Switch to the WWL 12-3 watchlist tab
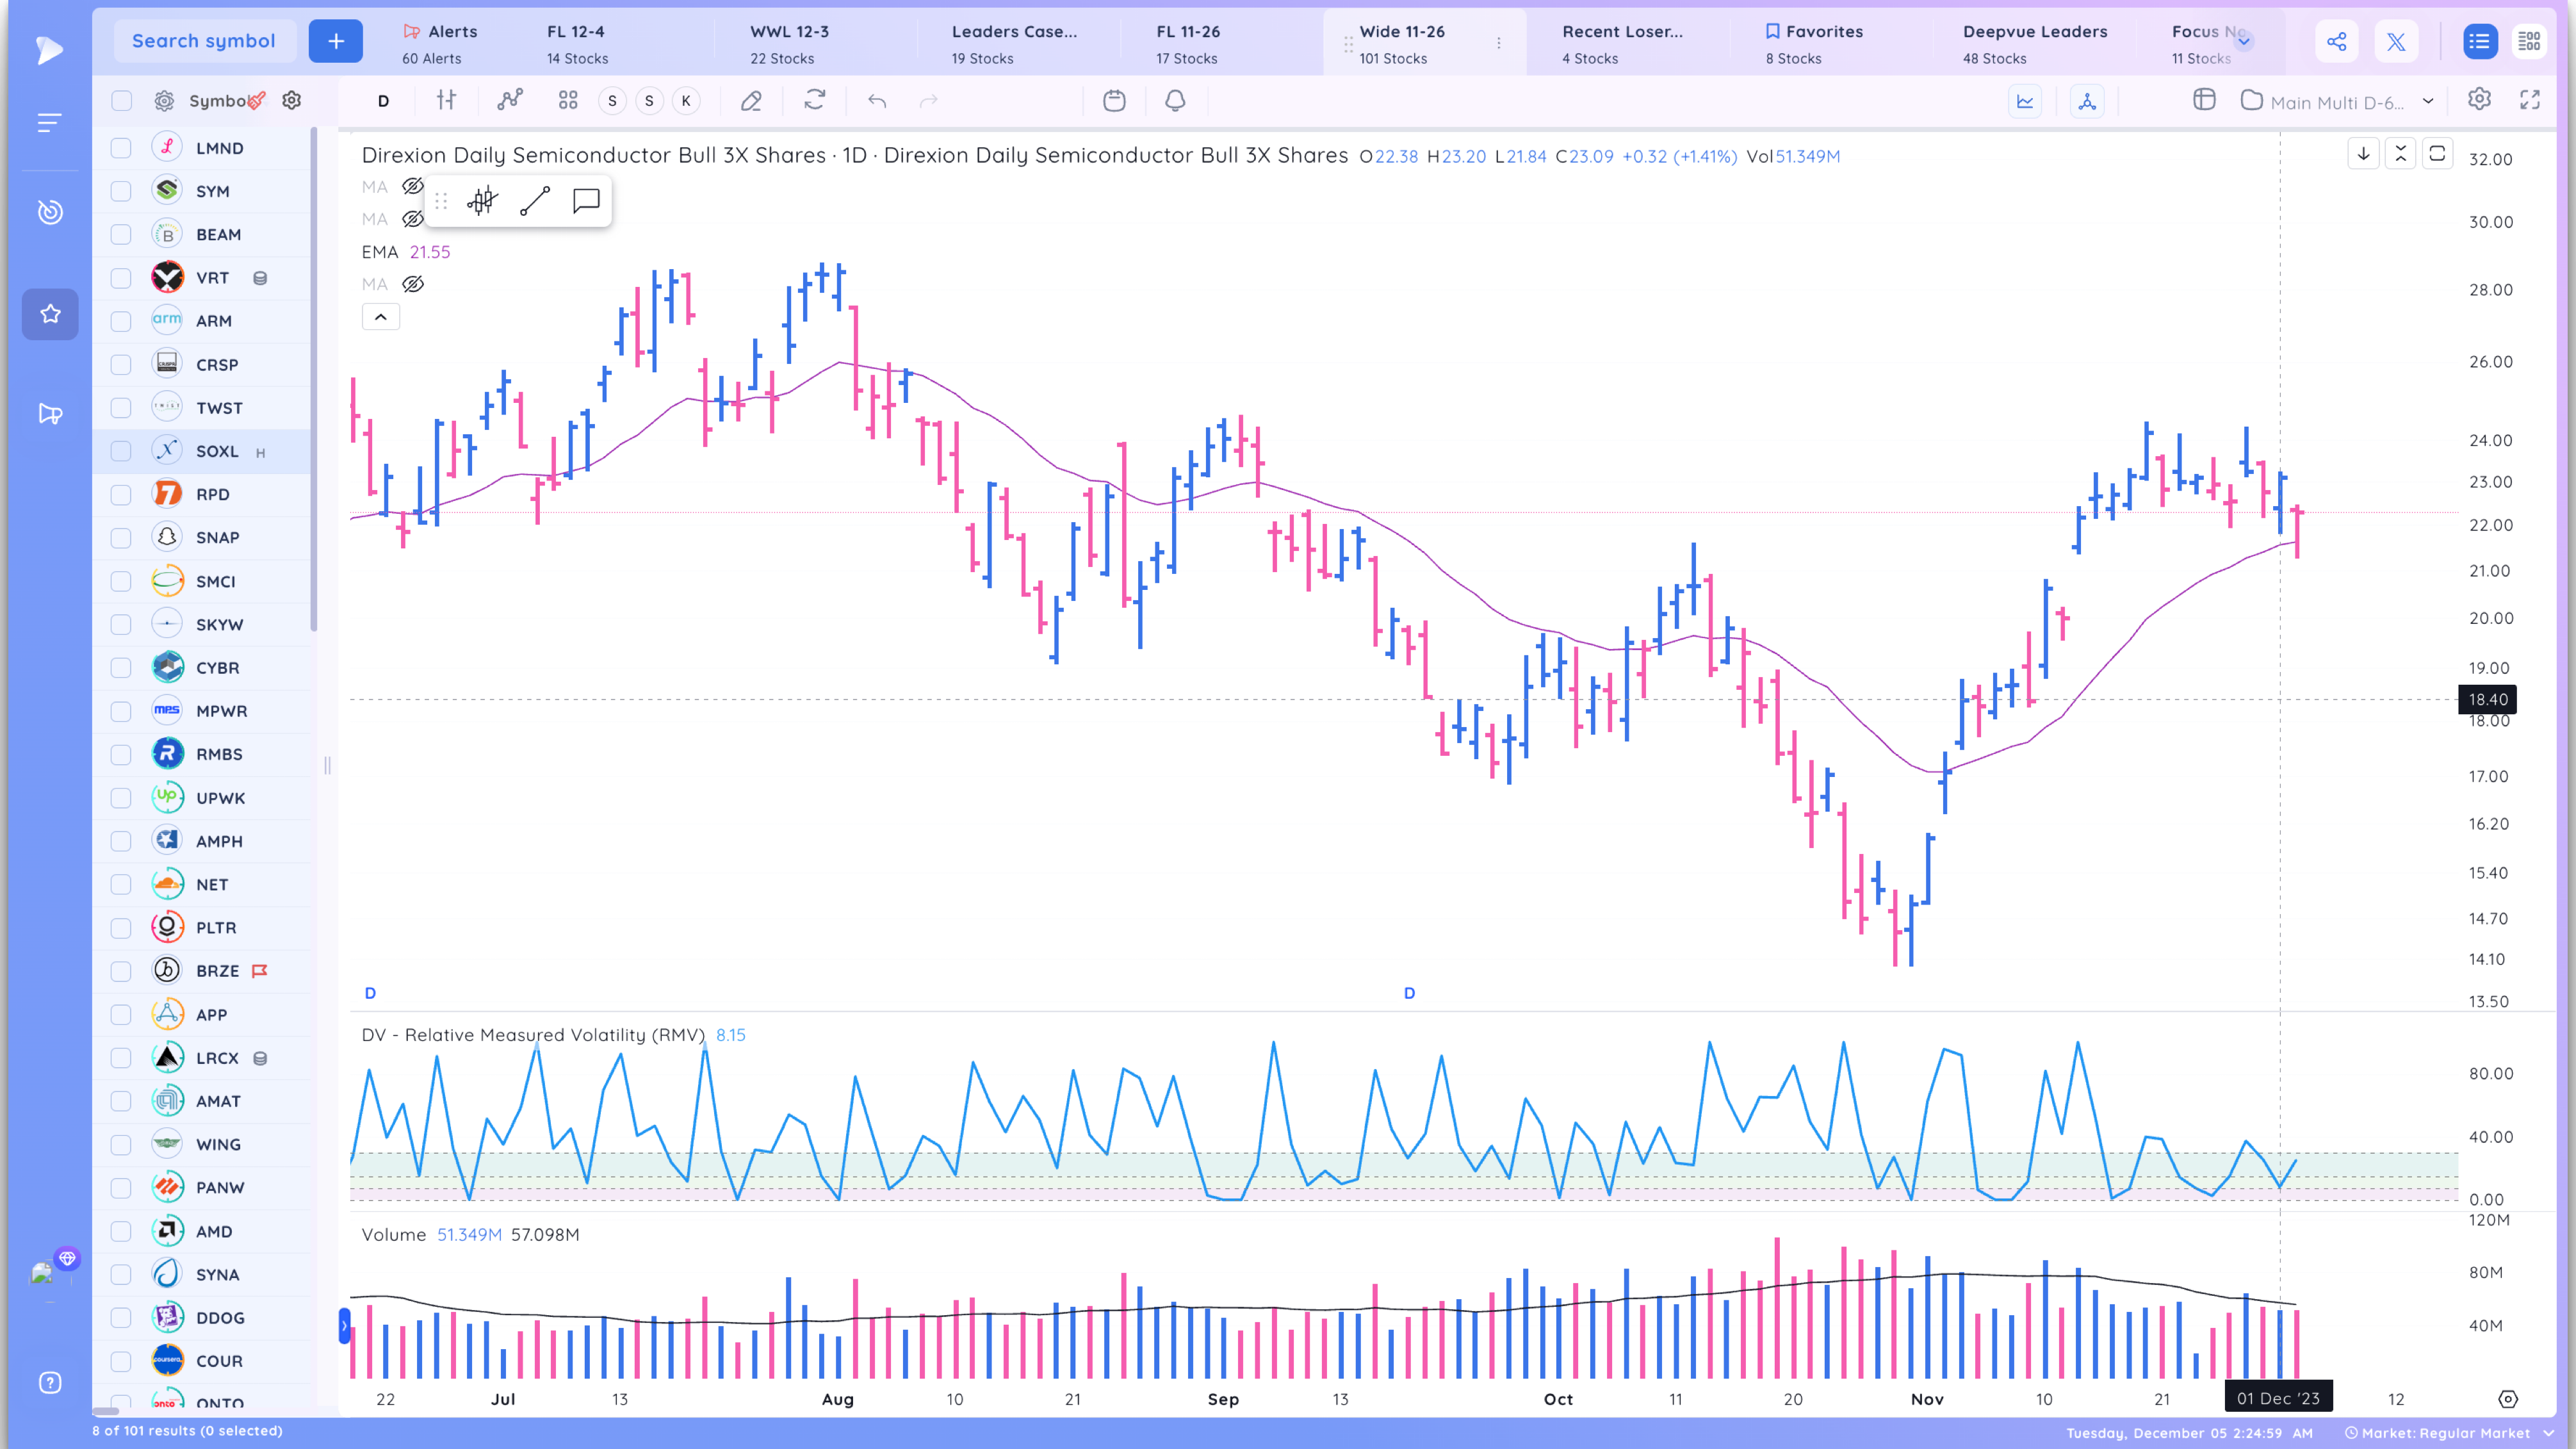 (x=790, y=44)
